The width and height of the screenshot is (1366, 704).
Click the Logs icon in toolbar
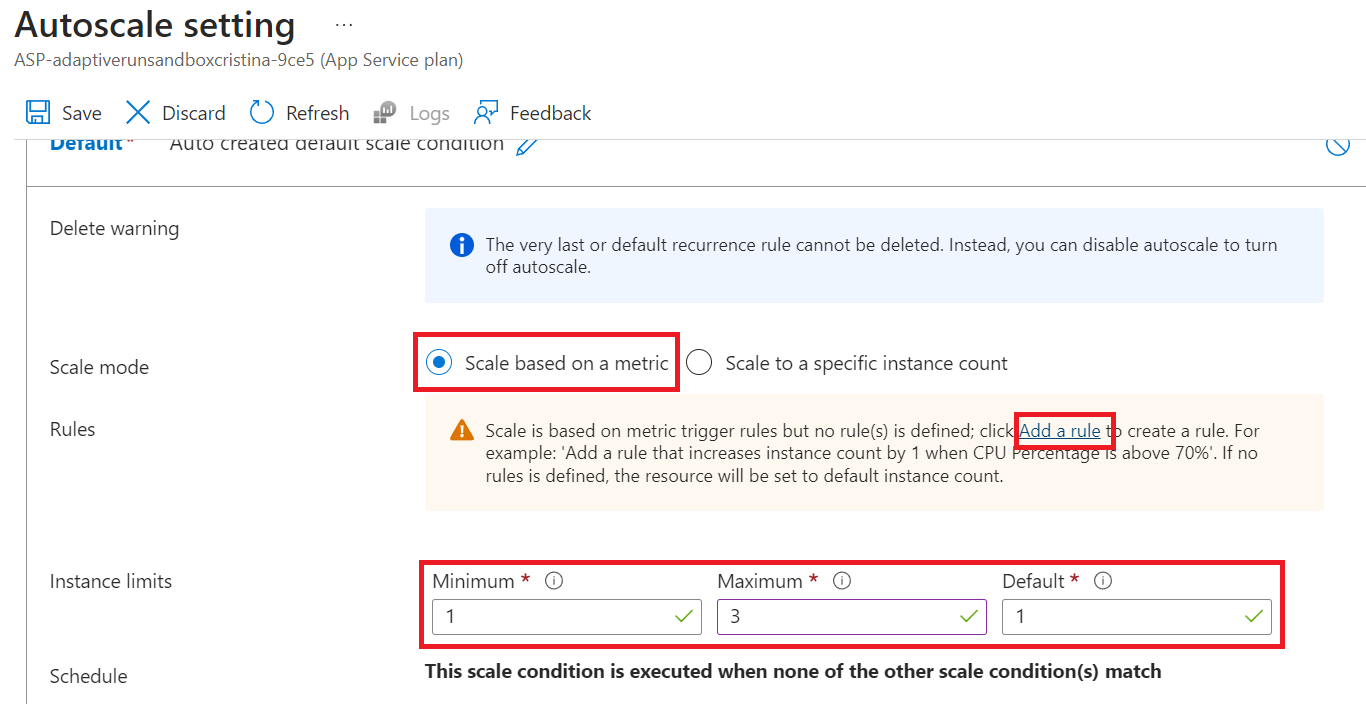(385, 112)
